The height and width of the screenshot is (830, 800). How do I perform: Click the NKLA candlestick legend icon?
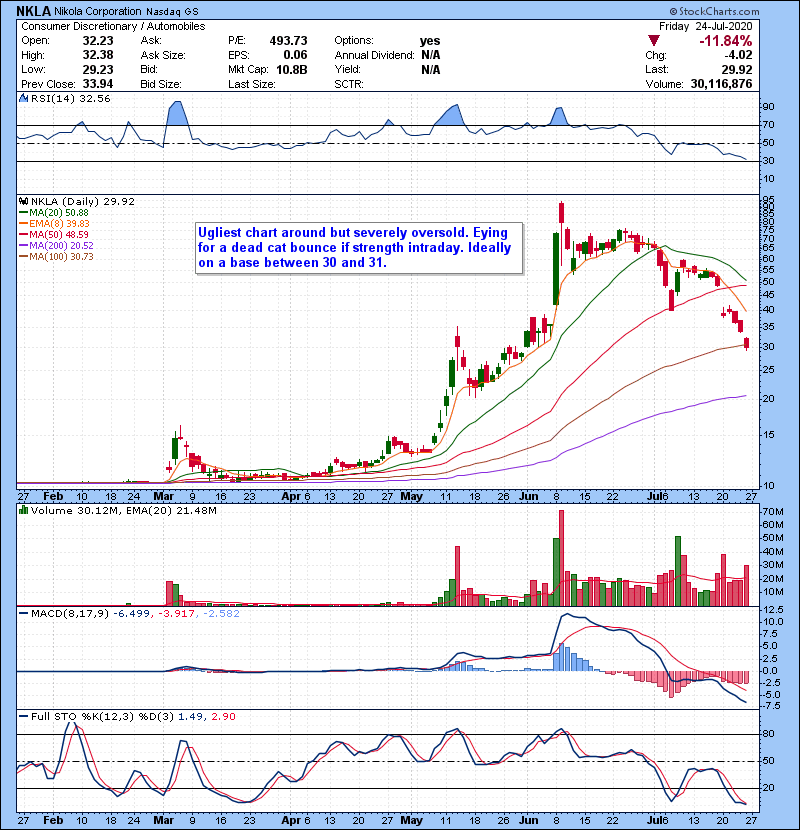coord(23,201)
